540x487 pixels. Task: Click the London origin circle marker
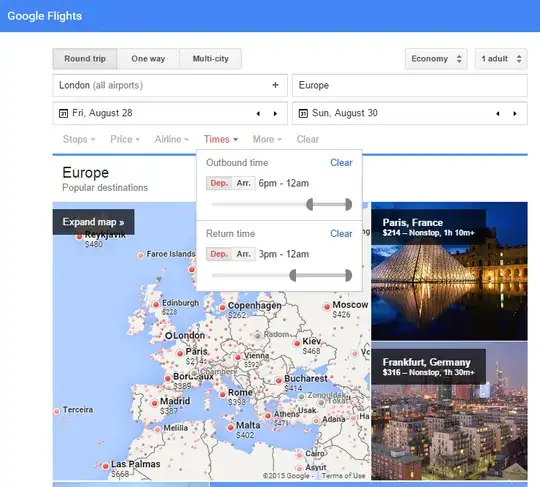click(169, 335)
